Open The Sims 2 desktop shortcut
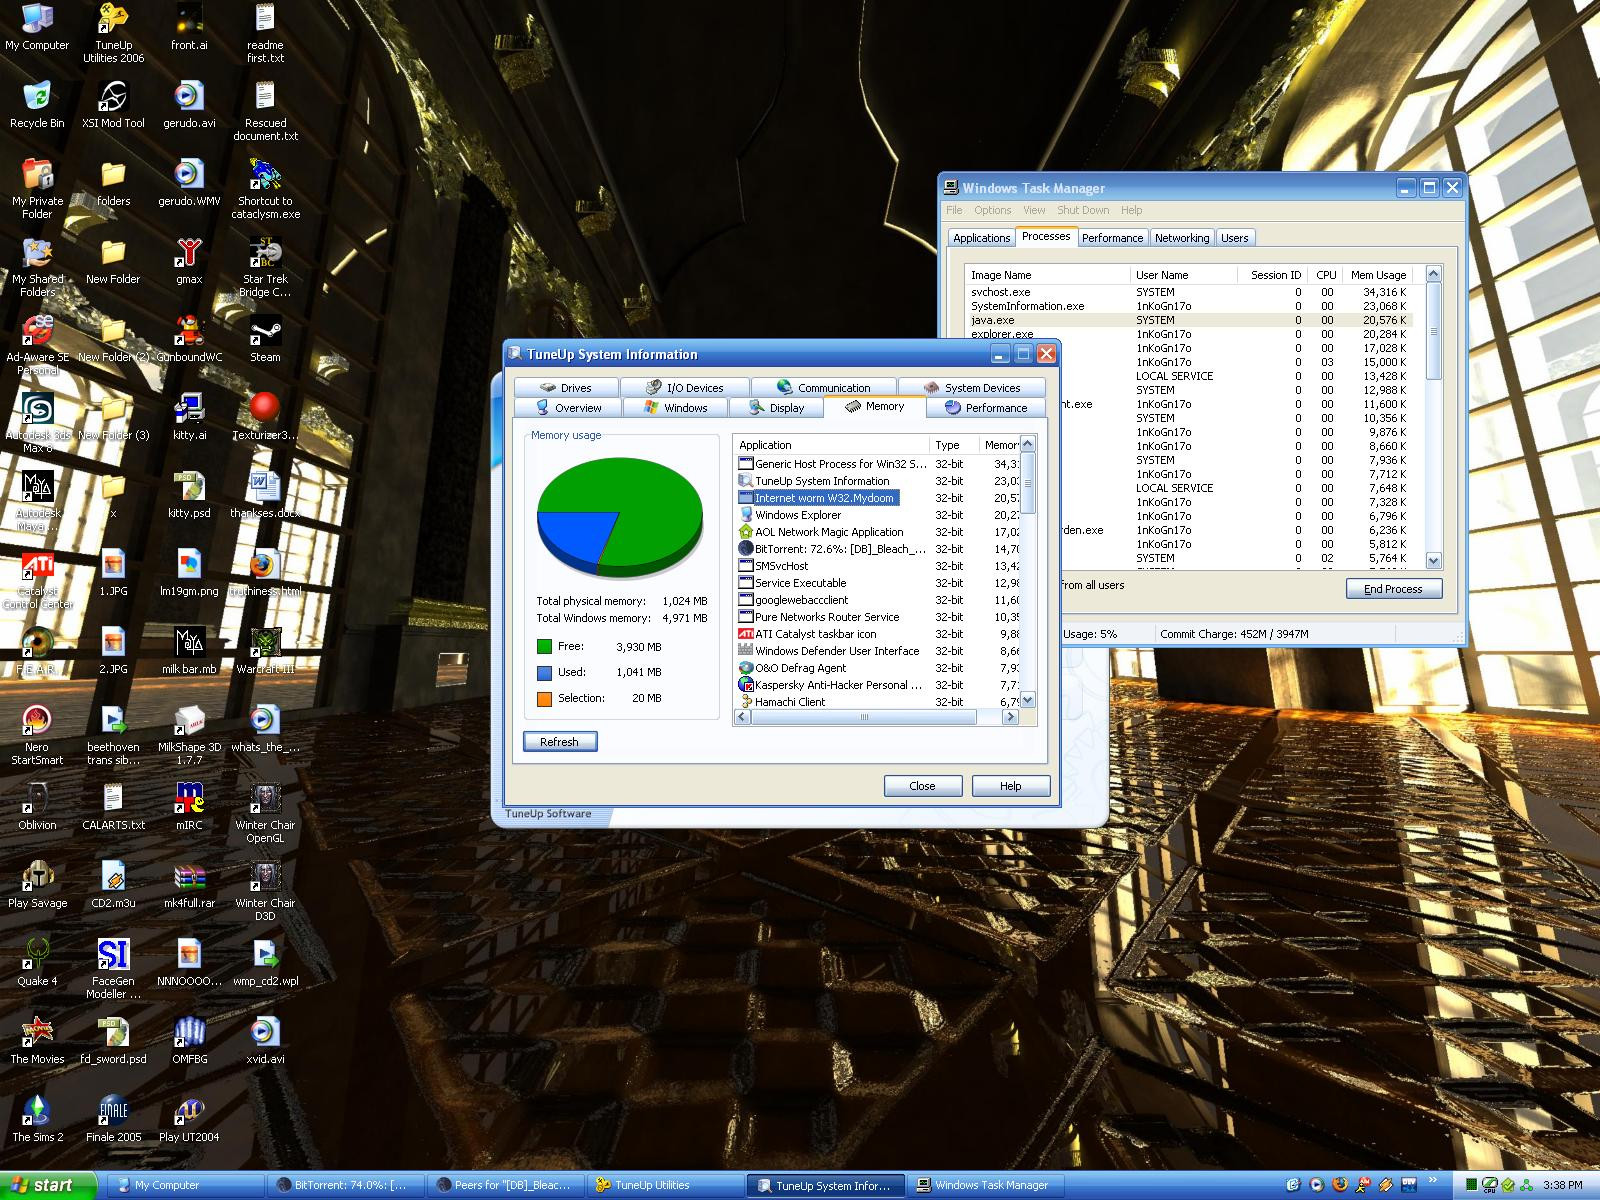This screenshot has width=1600, height=1200. tap(37, 1119)
